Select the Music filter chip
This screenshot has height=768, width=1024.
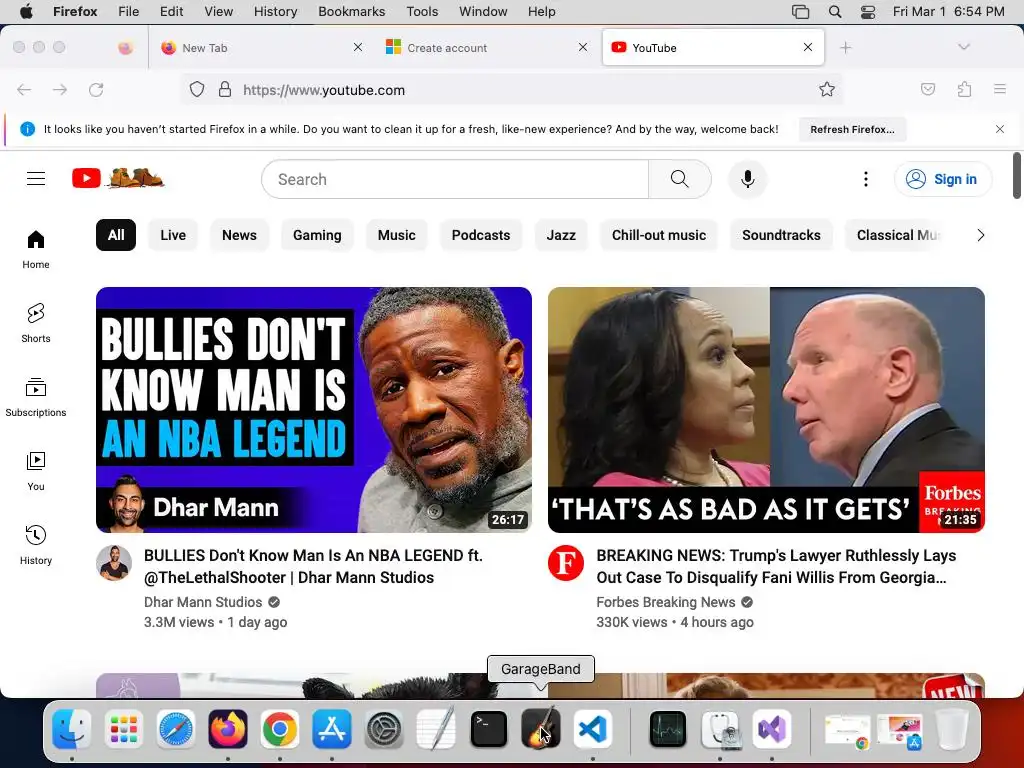pos(396,235)
